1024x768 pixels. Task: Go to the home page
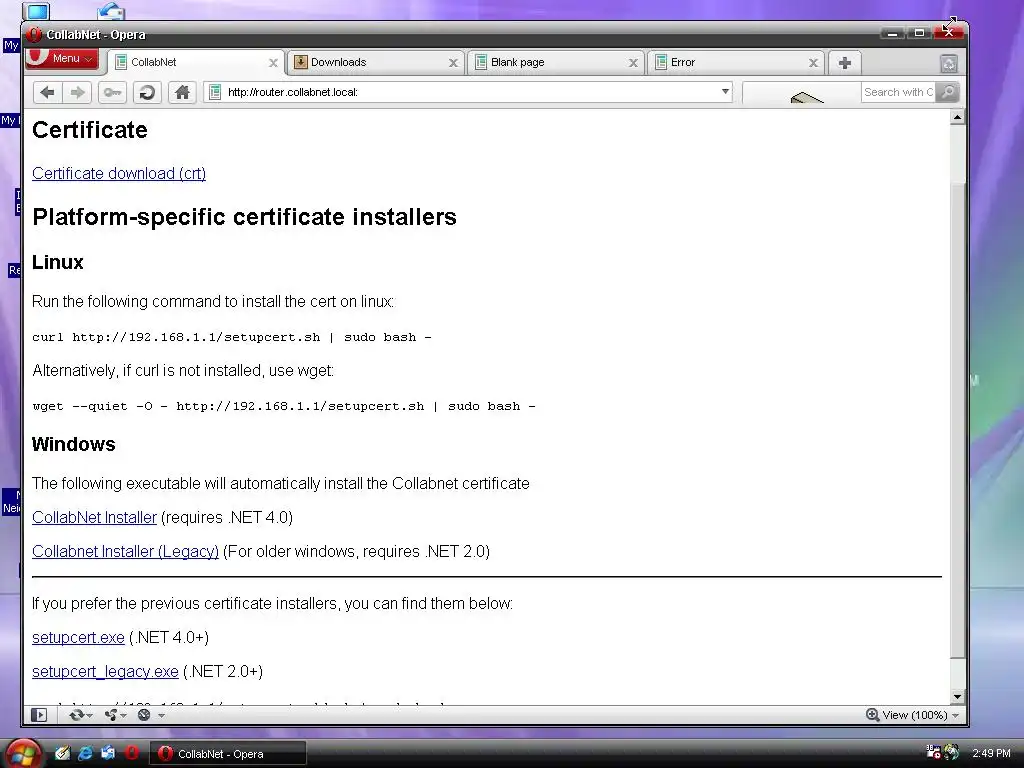(x=182, y=93)
